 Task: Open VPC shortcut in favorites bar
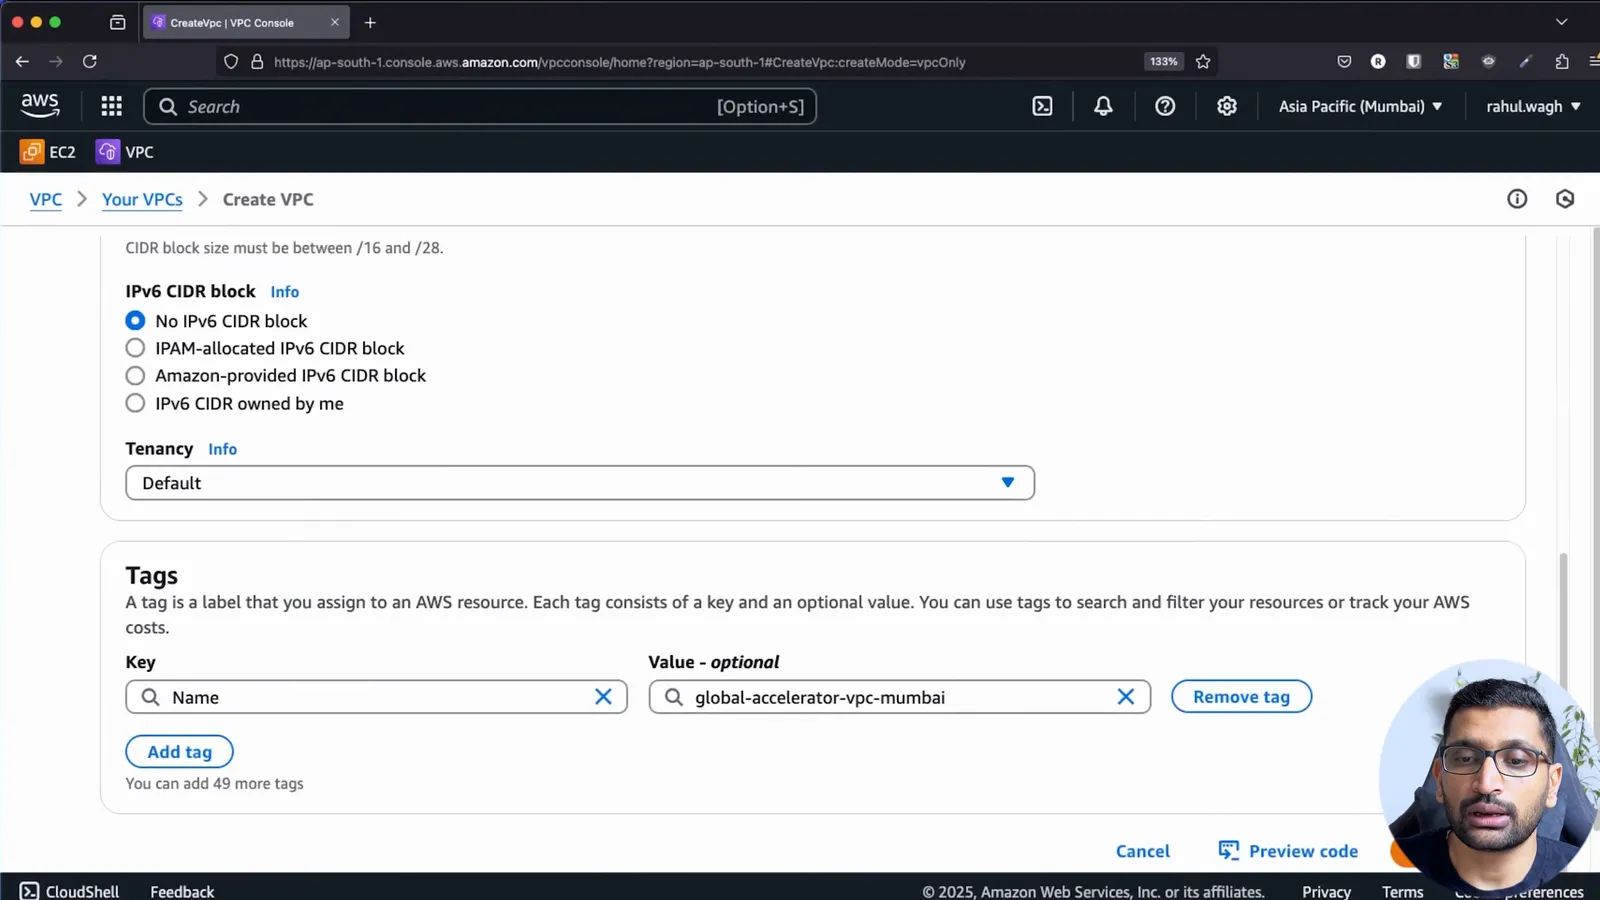click(125, 152)
